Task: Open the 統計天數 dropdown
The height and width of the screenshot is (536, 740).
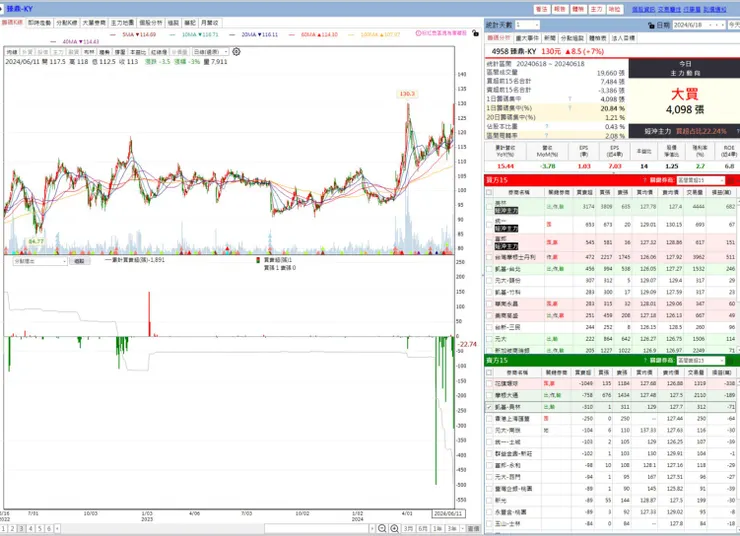Action: pos(527,25)
